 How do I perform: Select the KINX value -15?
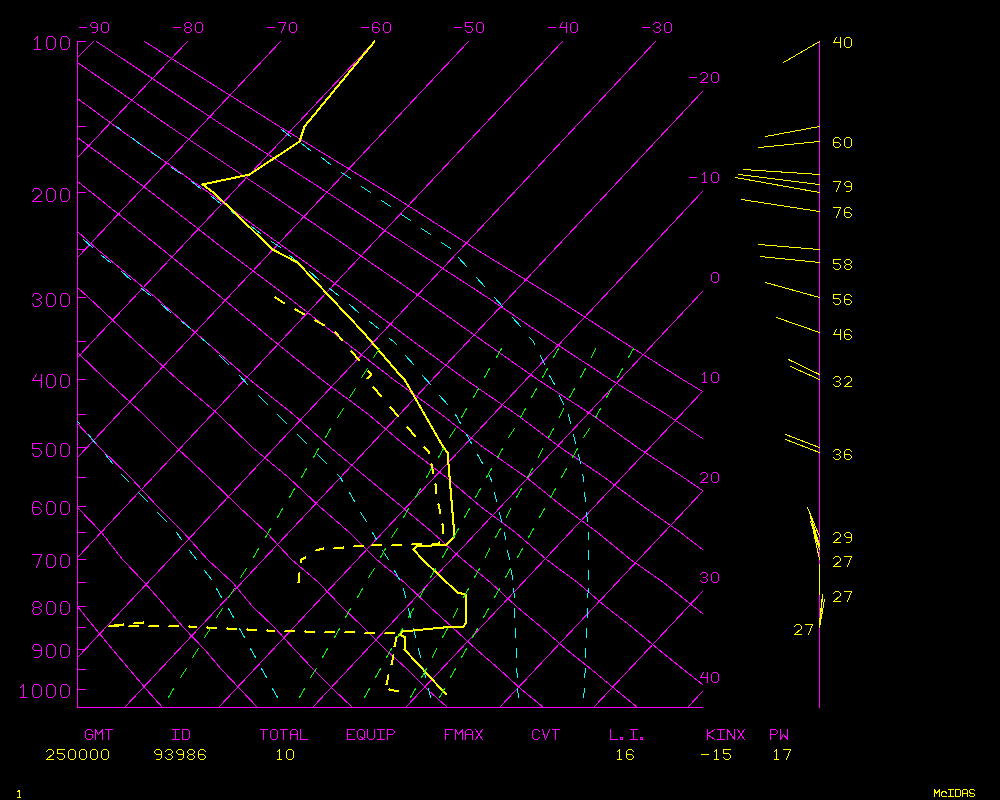click(x=715, y=755)
